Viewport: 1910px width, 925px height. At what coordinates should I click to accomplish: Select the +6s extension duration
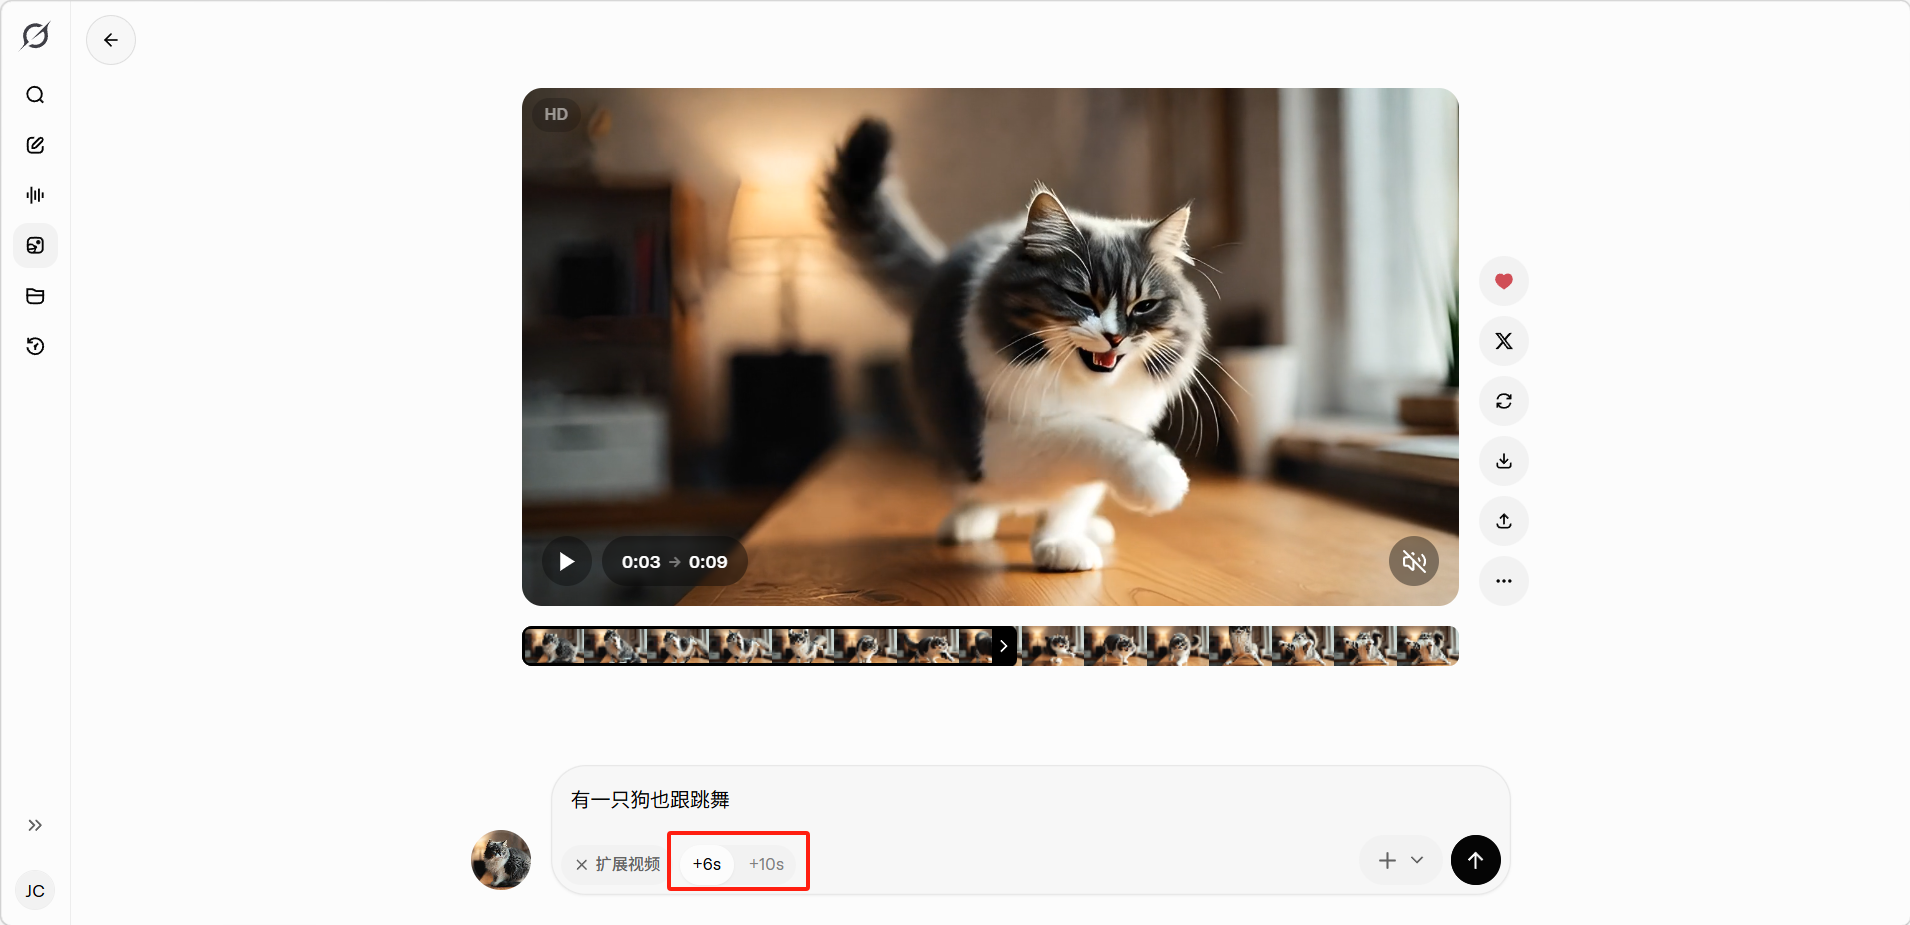tap(707, 864)
